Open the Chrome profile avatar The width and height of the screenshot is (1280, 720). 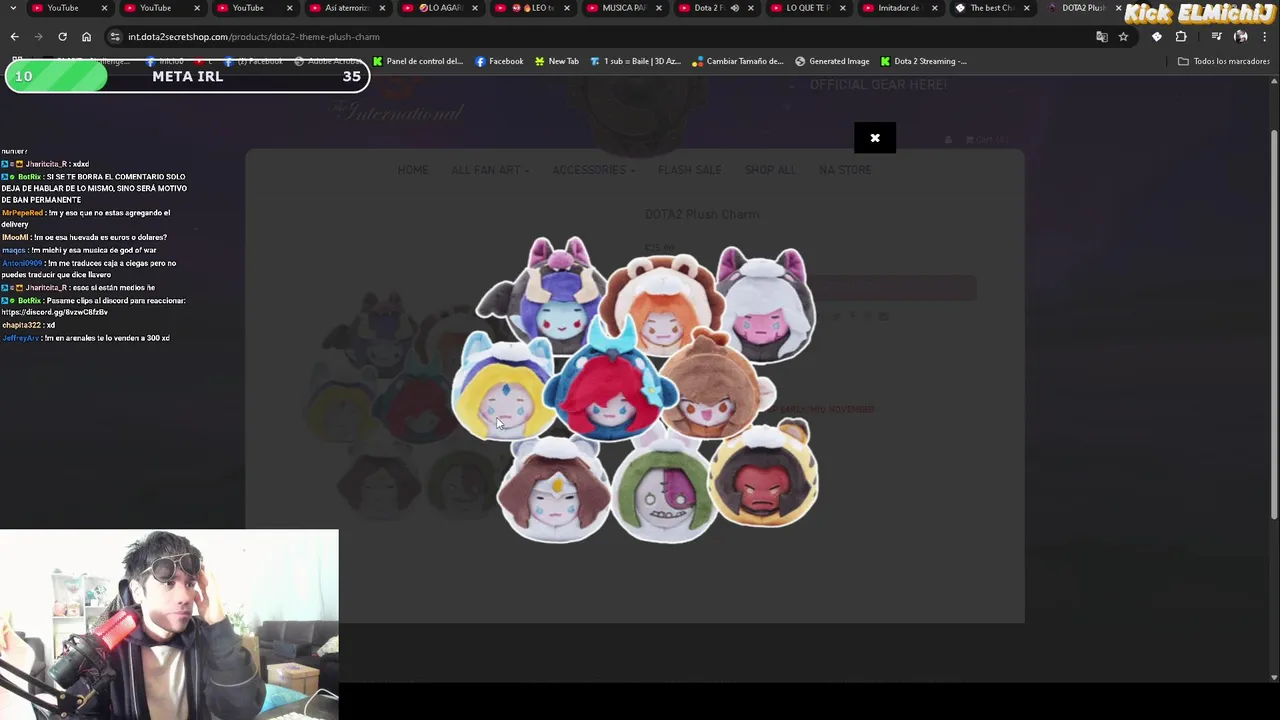[x=1241, y=37]
